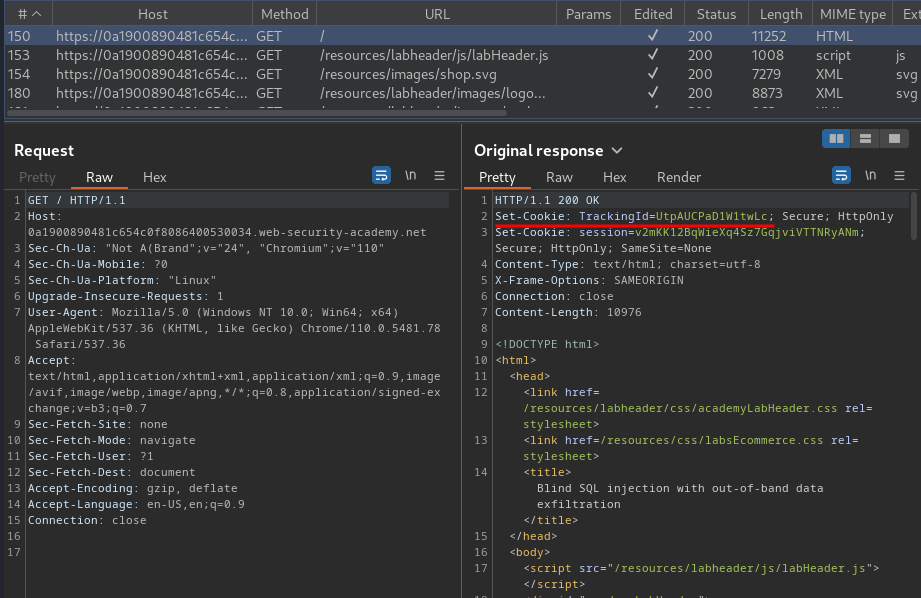The width and height of the screenshot is (921, 598).
Task: Click the labsEcommerce.css link path
Action: coord(712,440)
